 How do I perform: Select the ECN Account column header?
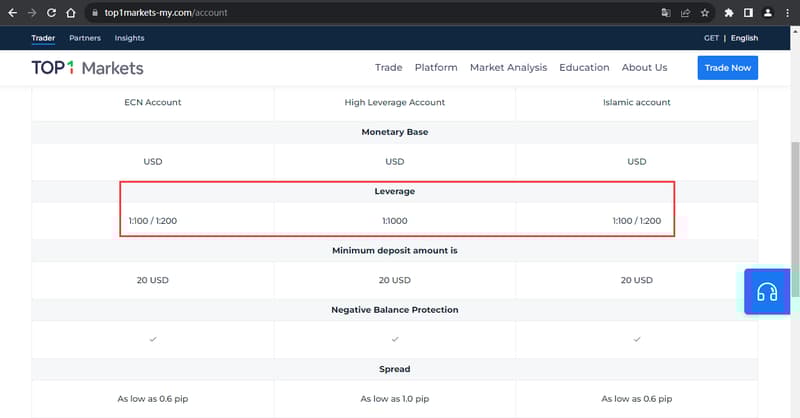click(153, 102)
